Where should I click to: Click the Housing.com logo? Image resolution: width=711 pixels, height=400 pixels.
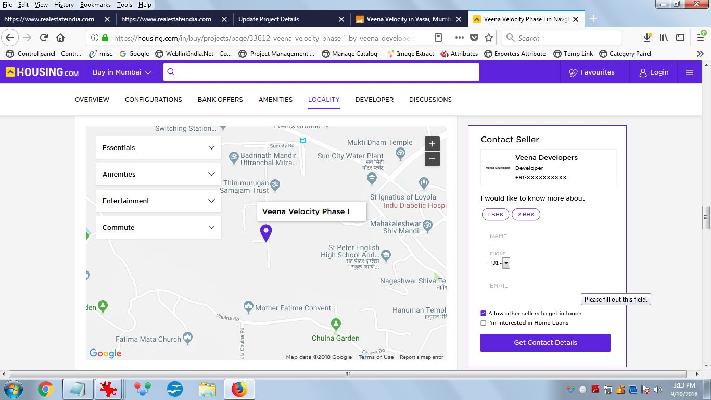point(42,72)
